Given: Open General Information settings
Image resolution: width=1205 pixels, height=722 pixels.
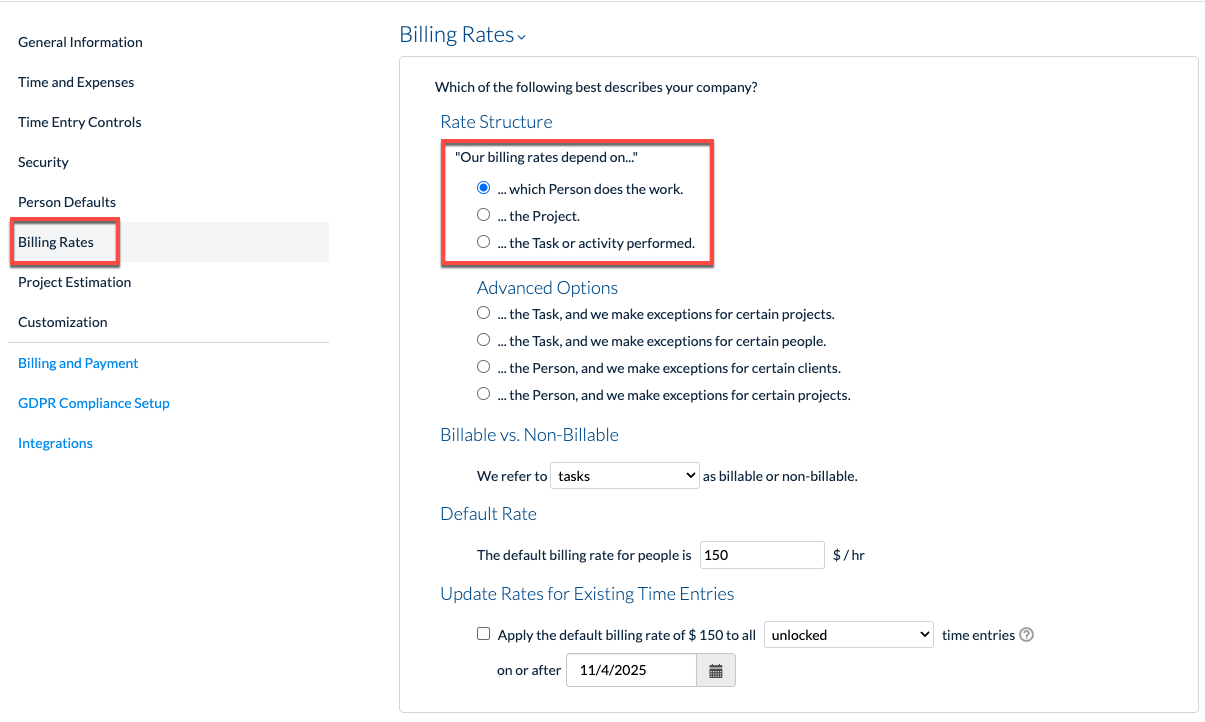Looking at the screenshot, I should tap(80, 42).
